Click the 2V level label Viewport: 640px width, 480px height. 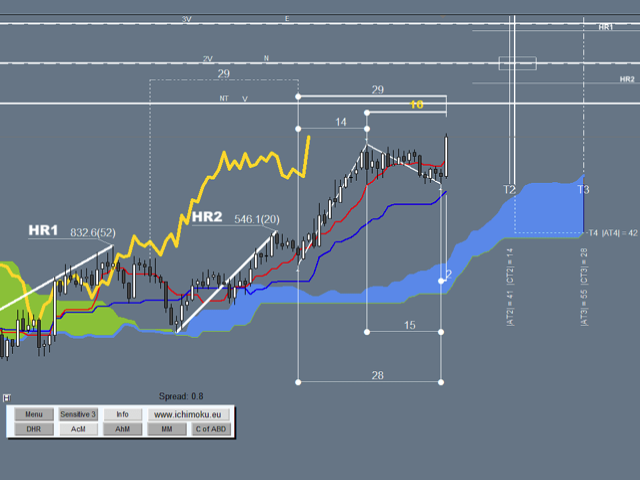208,59
